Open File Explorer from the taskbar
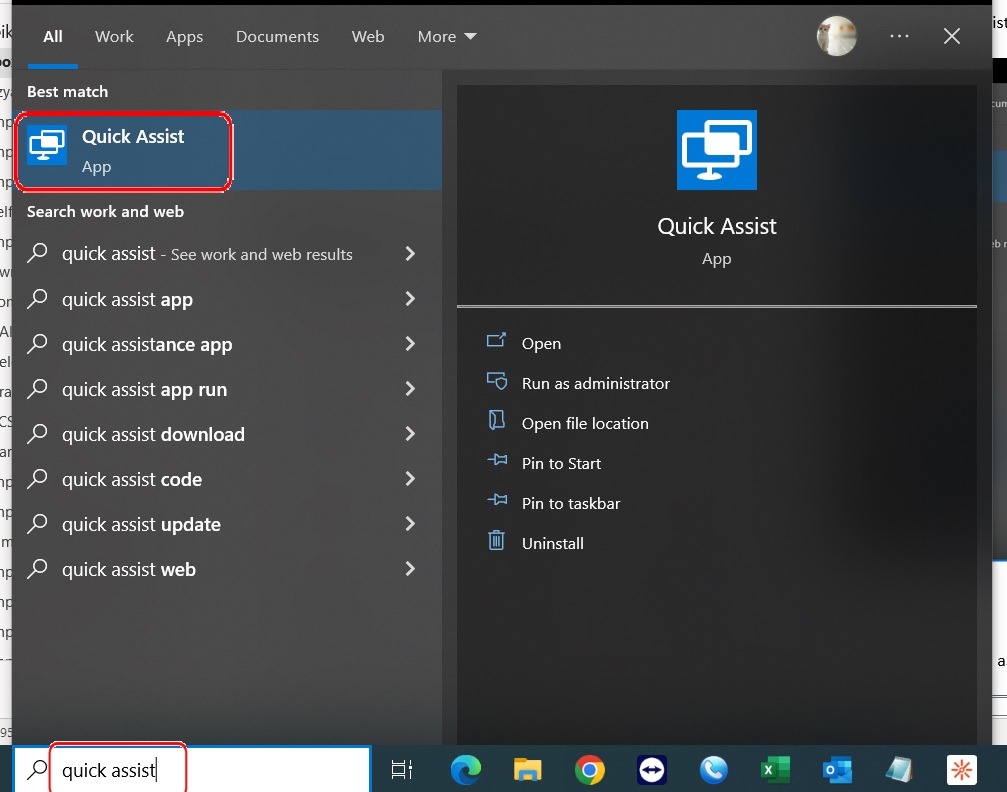Screen dimensions: 1007x792 527,769
